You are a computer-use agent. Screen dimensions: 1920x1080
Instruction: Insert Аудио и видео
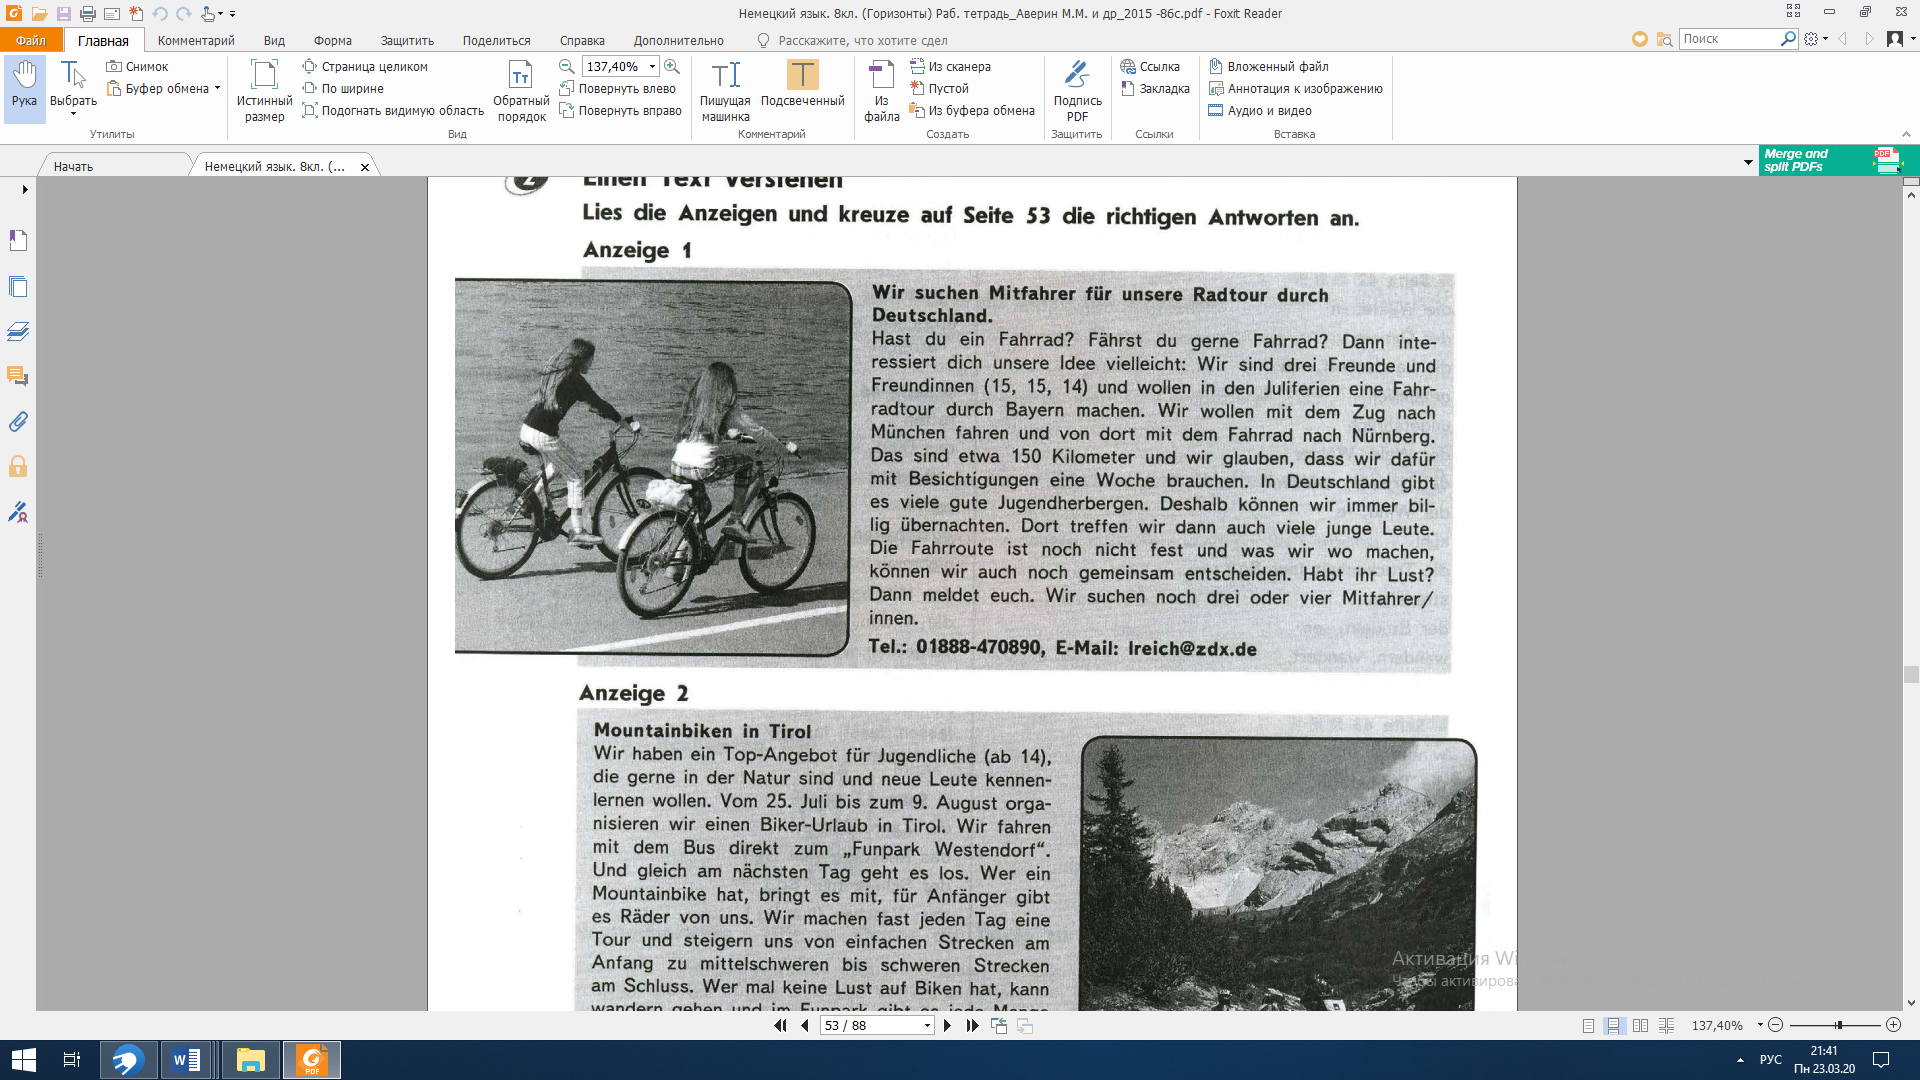pyautogui.click(x=1260, y=110)
